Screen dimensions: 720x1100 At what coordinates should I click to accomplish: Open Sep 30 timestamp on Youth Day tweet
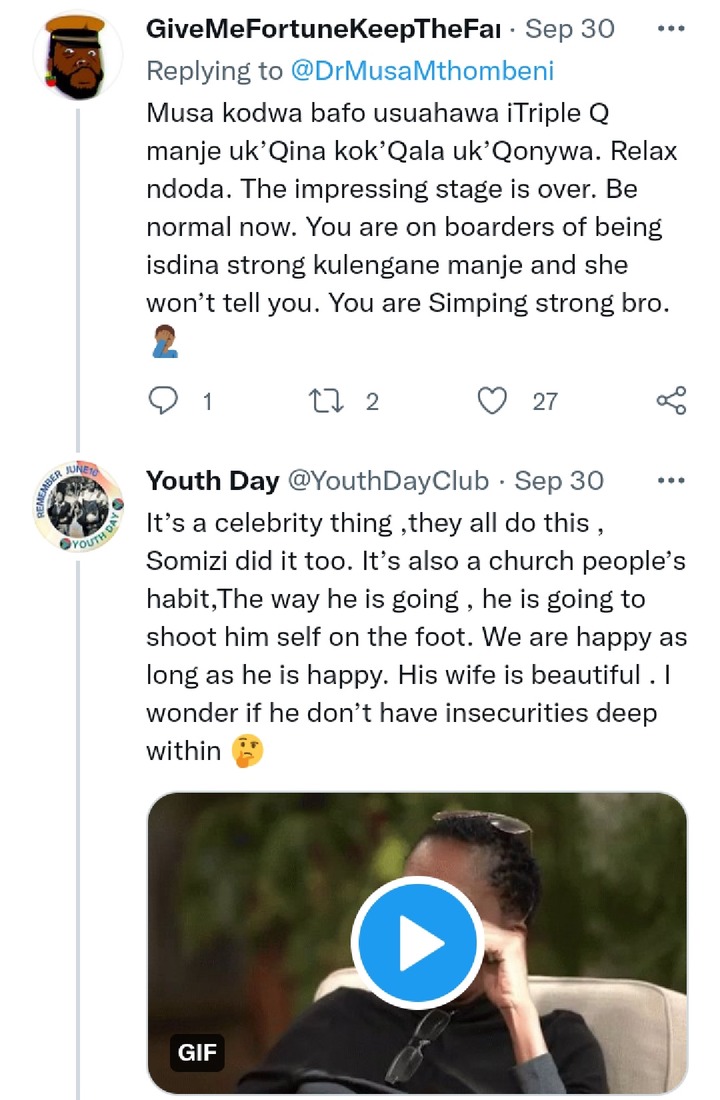(x=559, y=481)
